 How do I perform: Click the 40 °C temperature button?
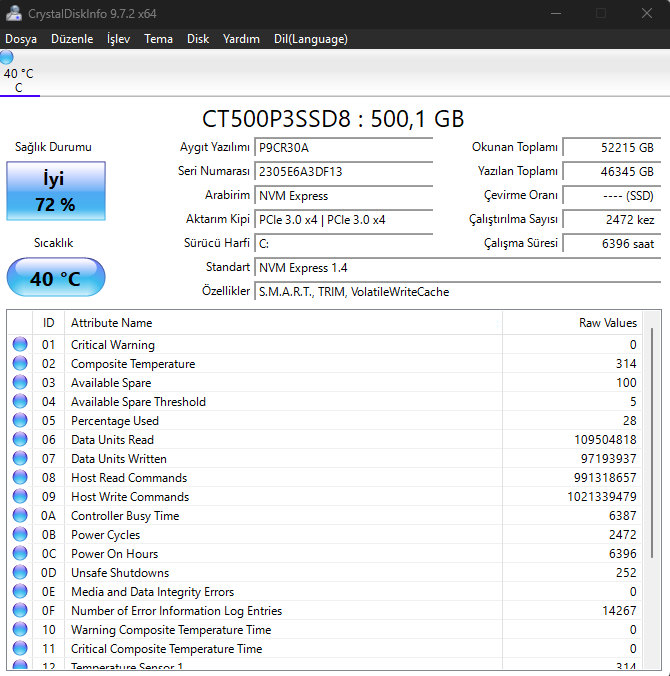pos(56,277)
